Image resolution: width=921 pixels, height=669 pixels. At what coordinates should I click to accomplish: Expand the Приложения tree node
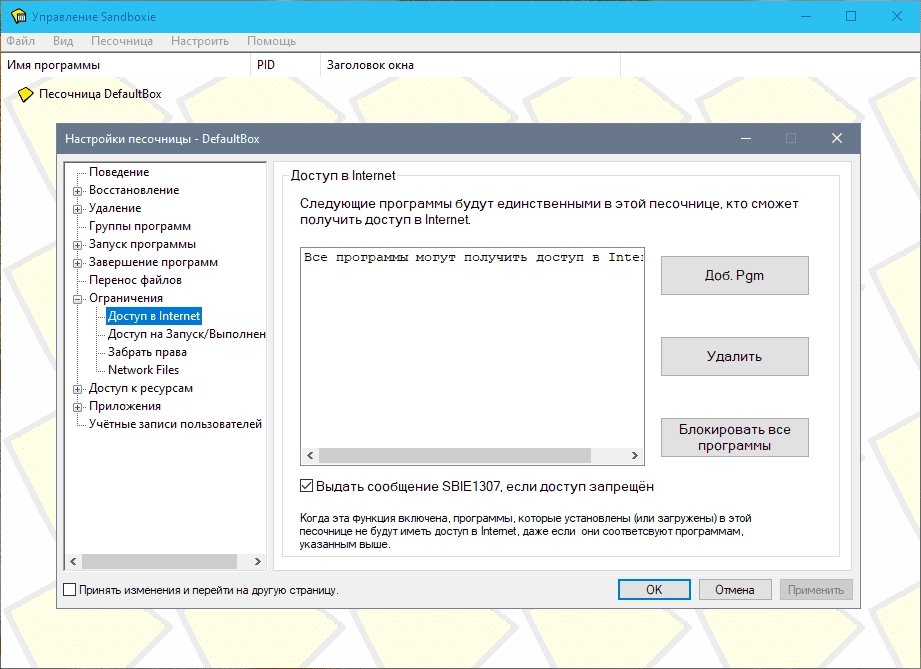pos(78,407)
